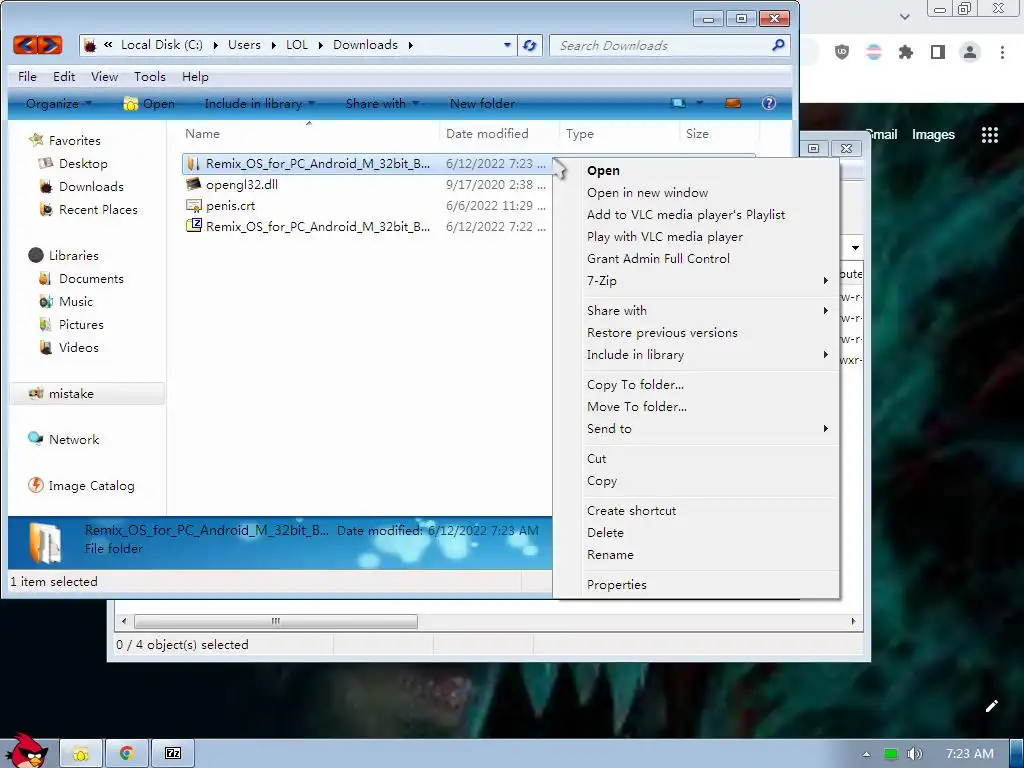
Task: Click the search magnifier icon in Search Downloads
Action: 778,45
